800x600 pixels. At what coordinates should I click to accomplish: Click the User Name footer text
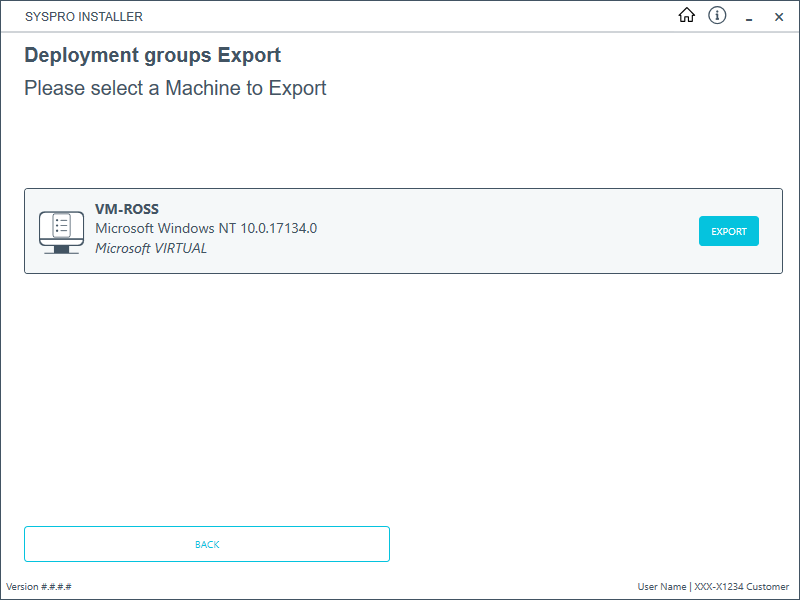click(661, 587)
